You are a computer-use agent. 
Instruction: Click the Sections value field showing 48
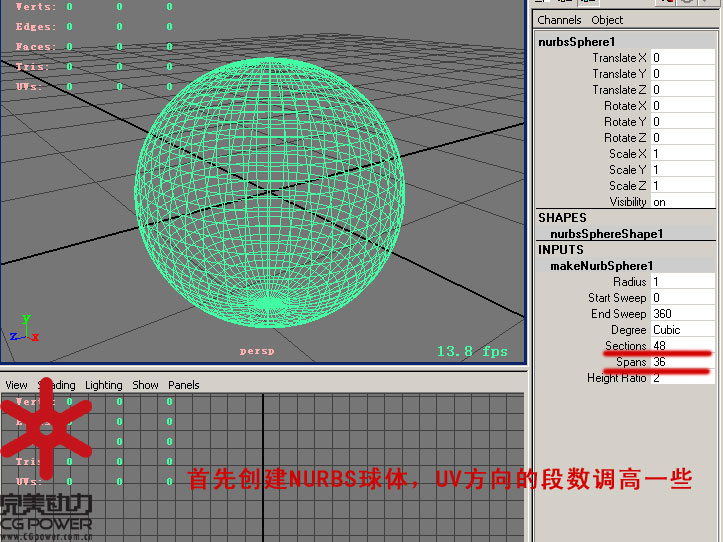[683, 345]
